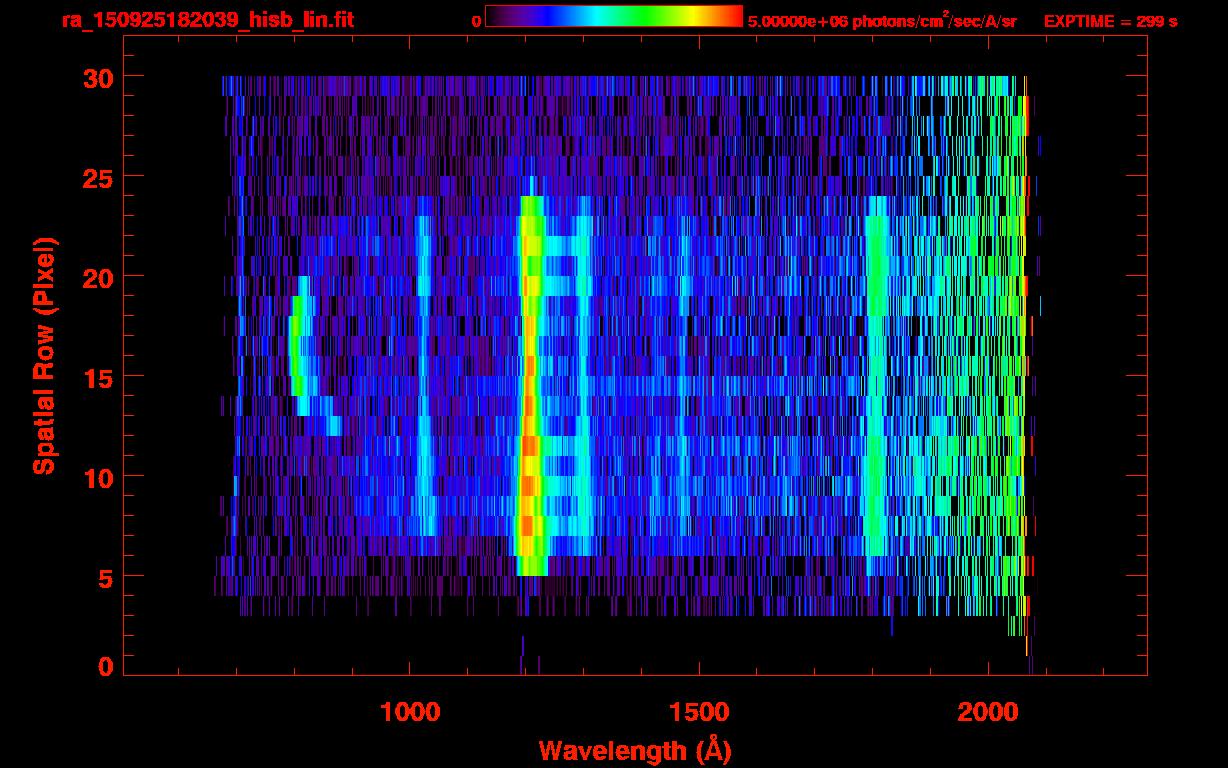The width and height of the screenshot is (1228, 768).
Task: Click the y-axis tick label 20
Action: (98, 277)
